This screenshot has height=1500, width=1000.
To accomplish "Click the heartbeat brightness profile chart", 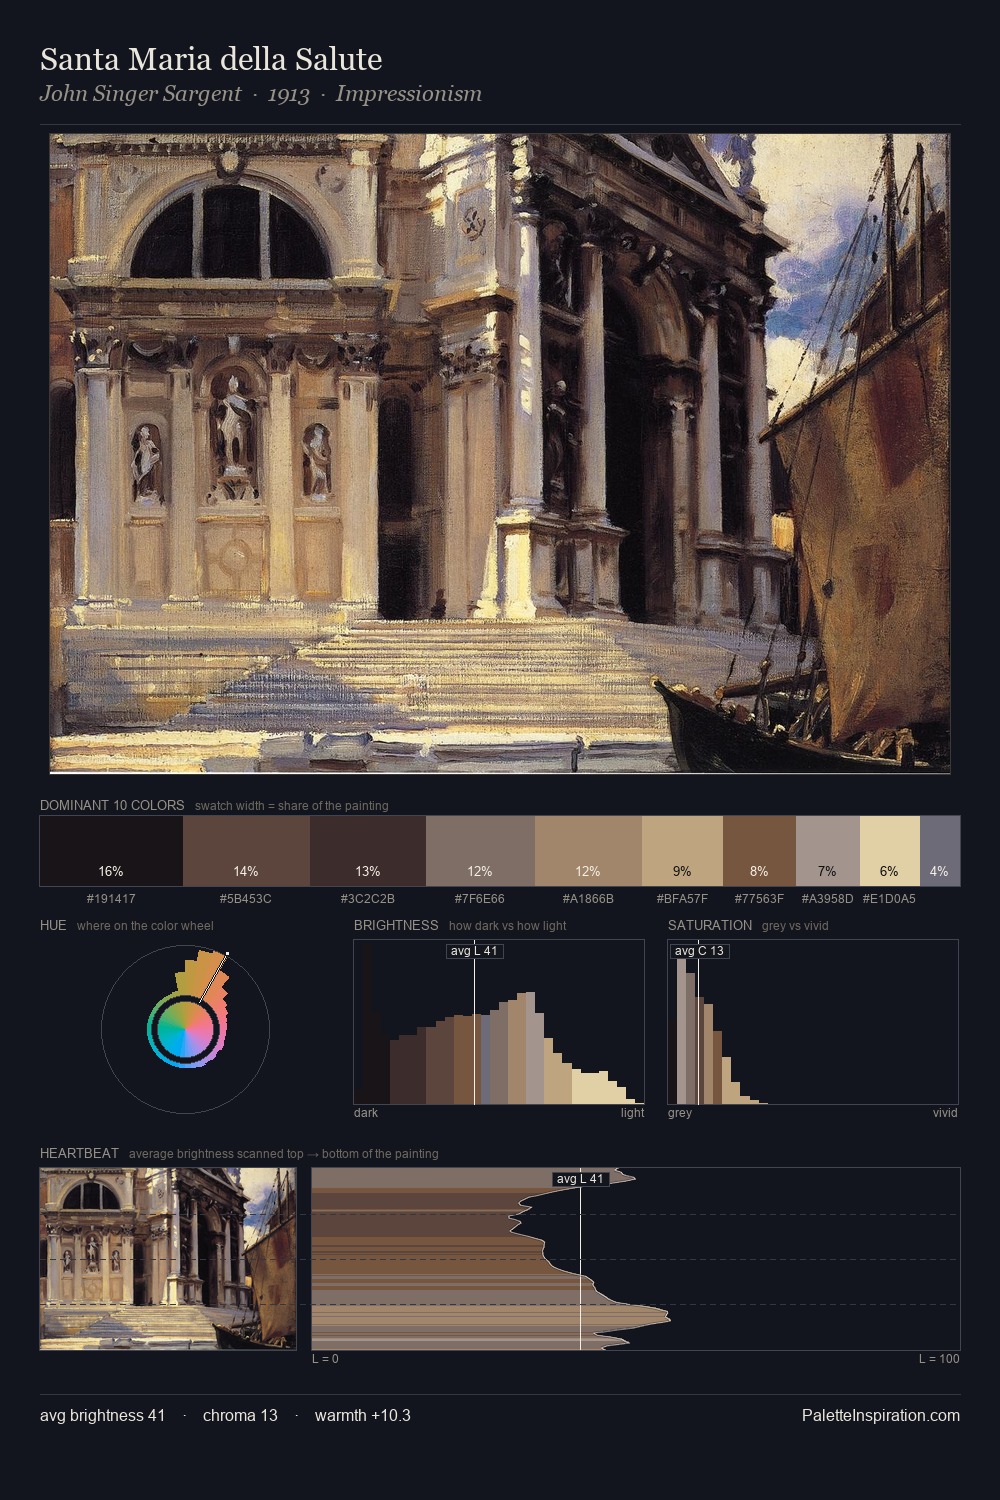I will tap(636, 1259).
